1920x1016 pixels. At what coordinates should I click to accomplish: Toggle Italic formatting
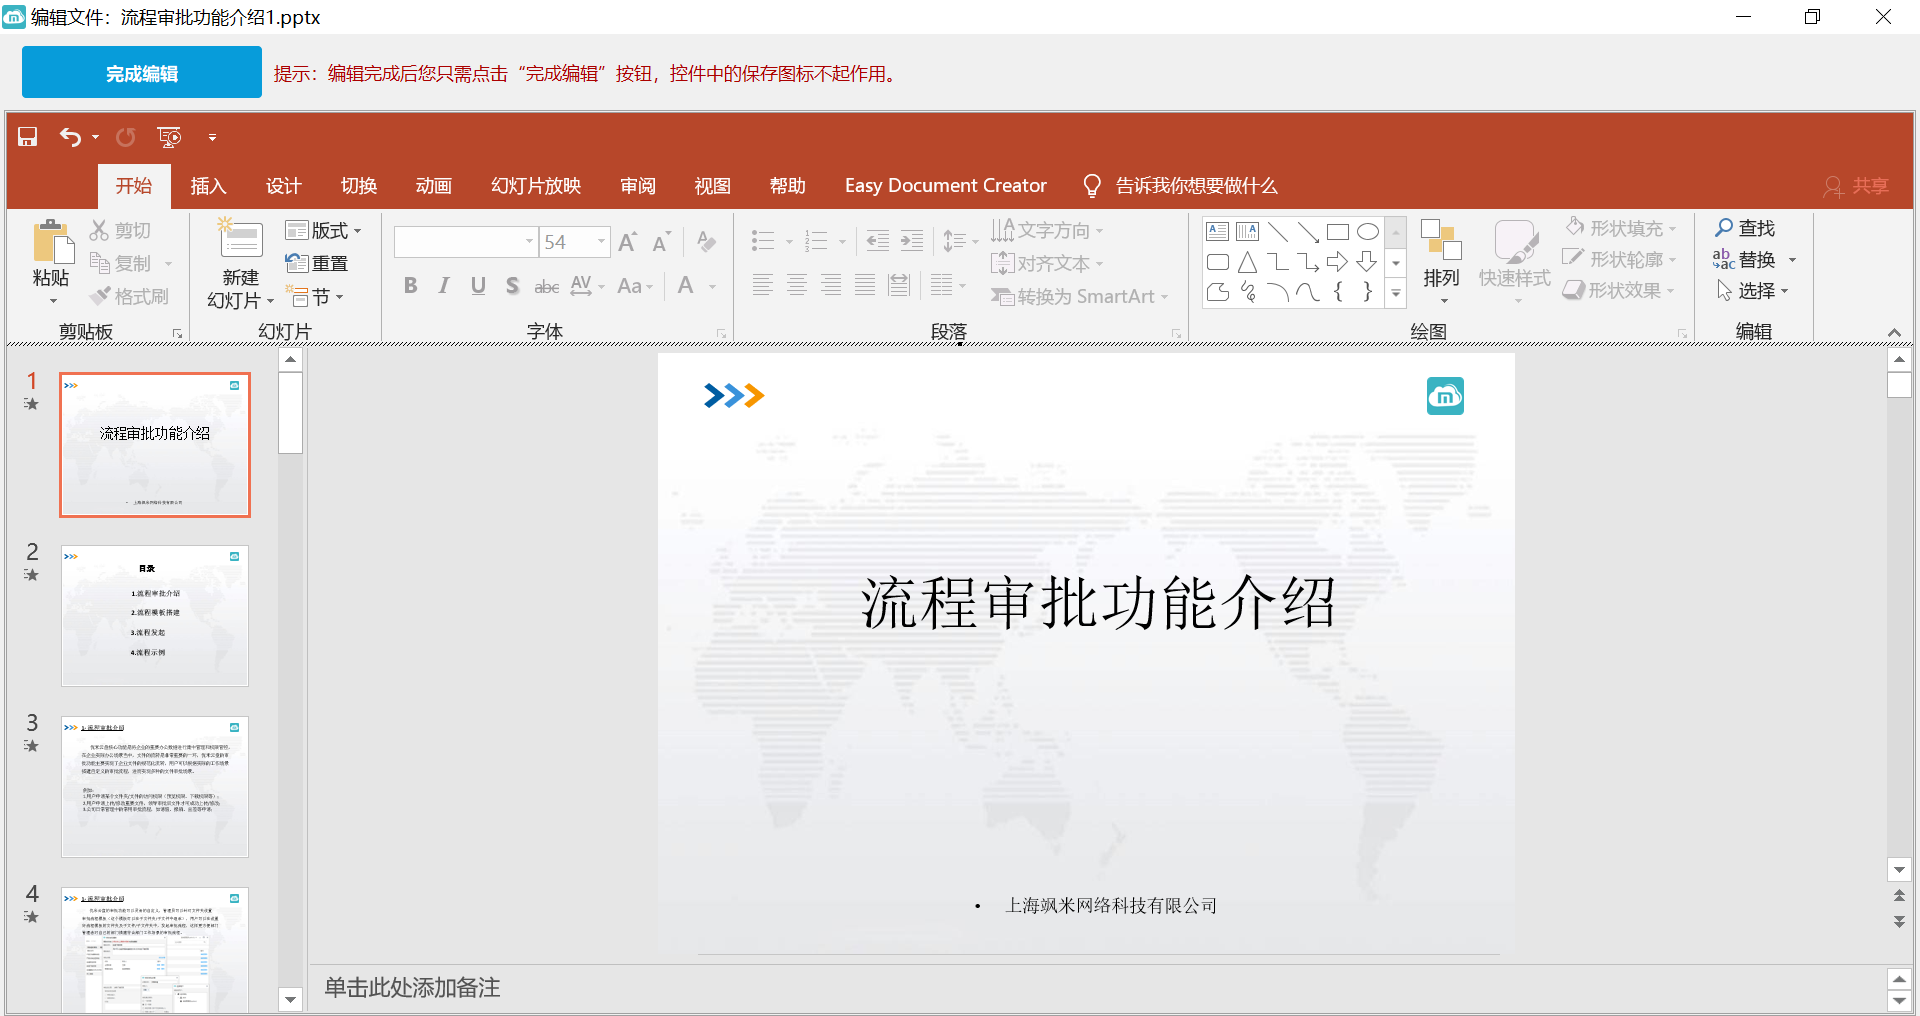coord(444,286)
